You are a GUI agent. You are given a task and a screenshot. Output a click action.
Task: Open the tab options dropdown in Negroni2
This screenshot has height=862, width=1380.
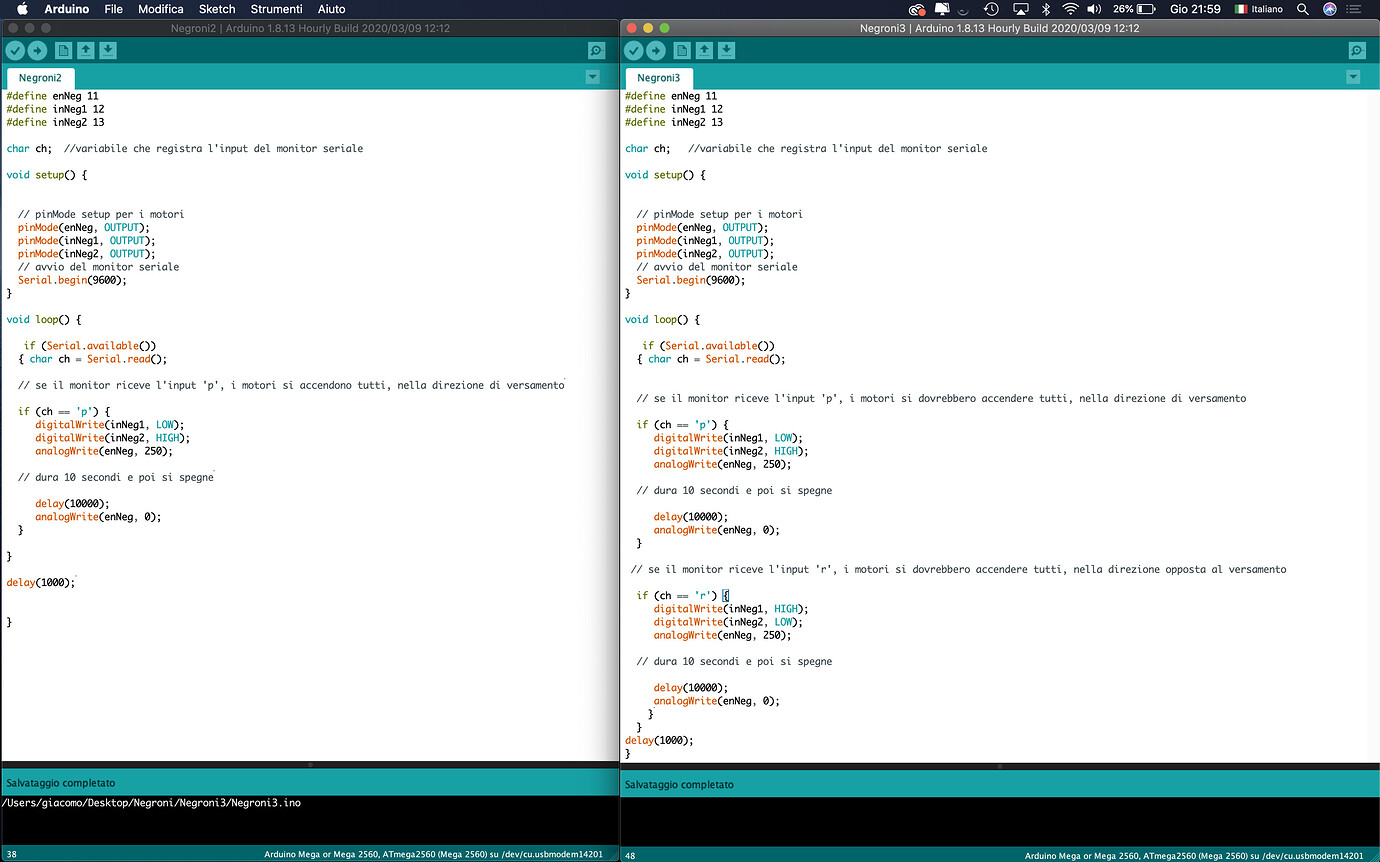[593, 76]
